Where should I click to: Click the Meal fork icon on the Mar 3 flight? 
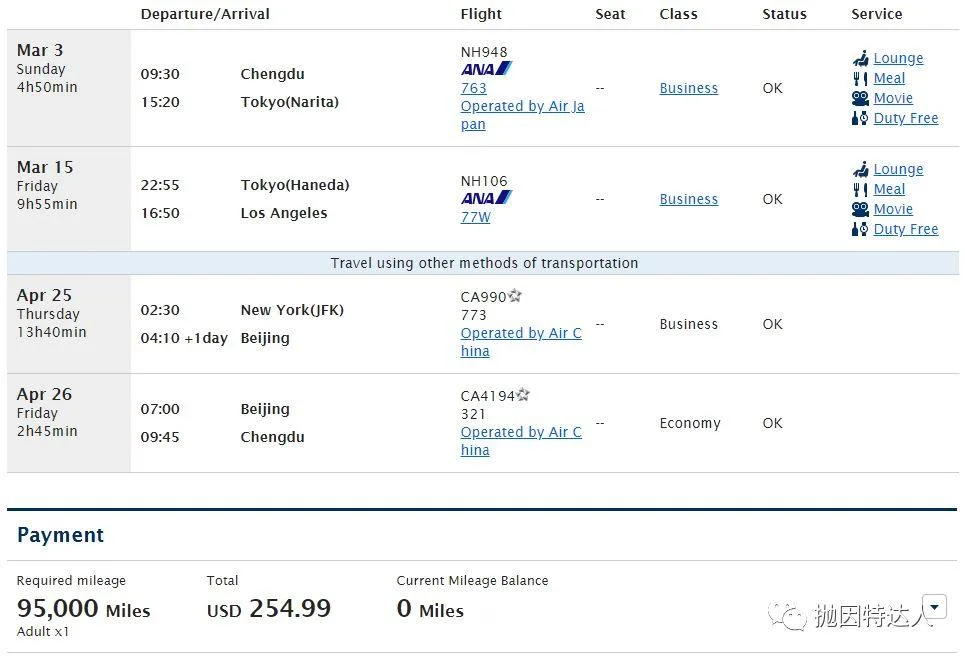point(861,78)
